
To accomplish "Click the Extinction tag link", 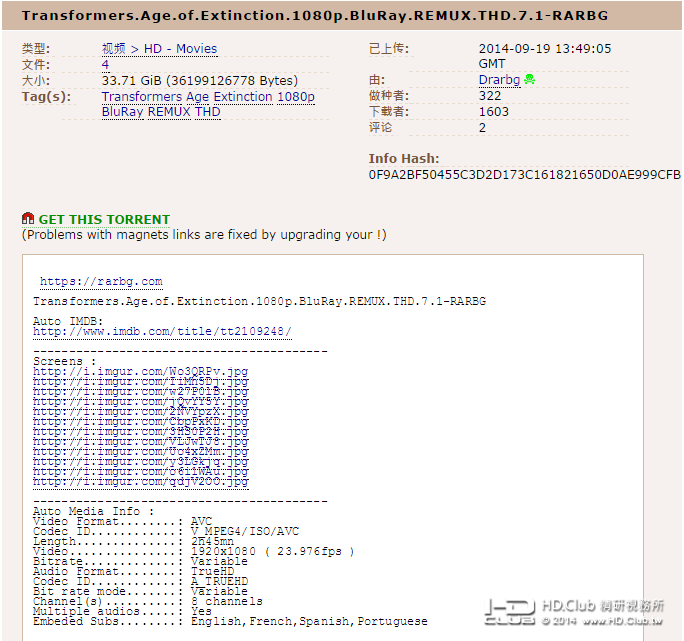I will [x=243, y=96].
